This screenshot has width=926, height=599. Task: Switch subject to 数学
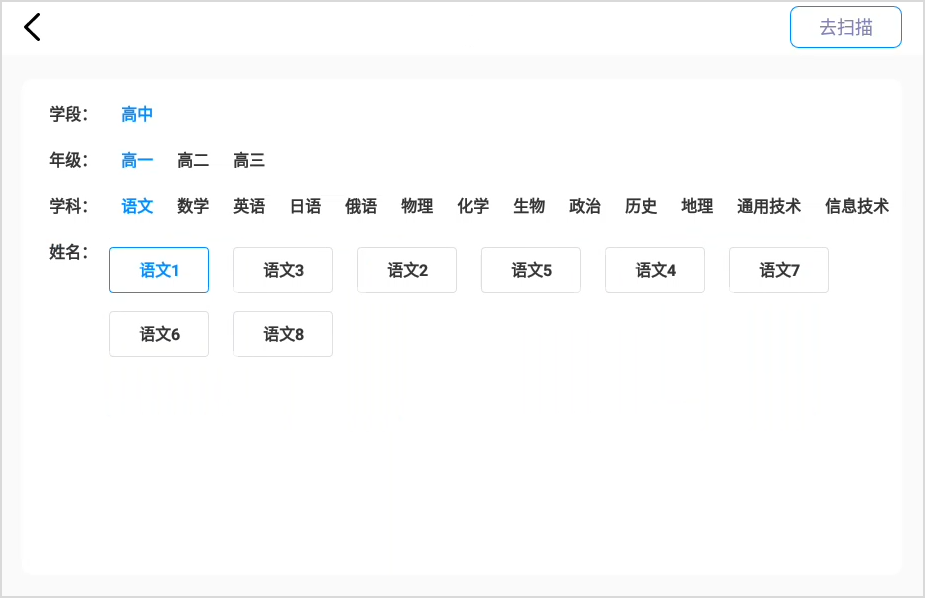point(193,206)
